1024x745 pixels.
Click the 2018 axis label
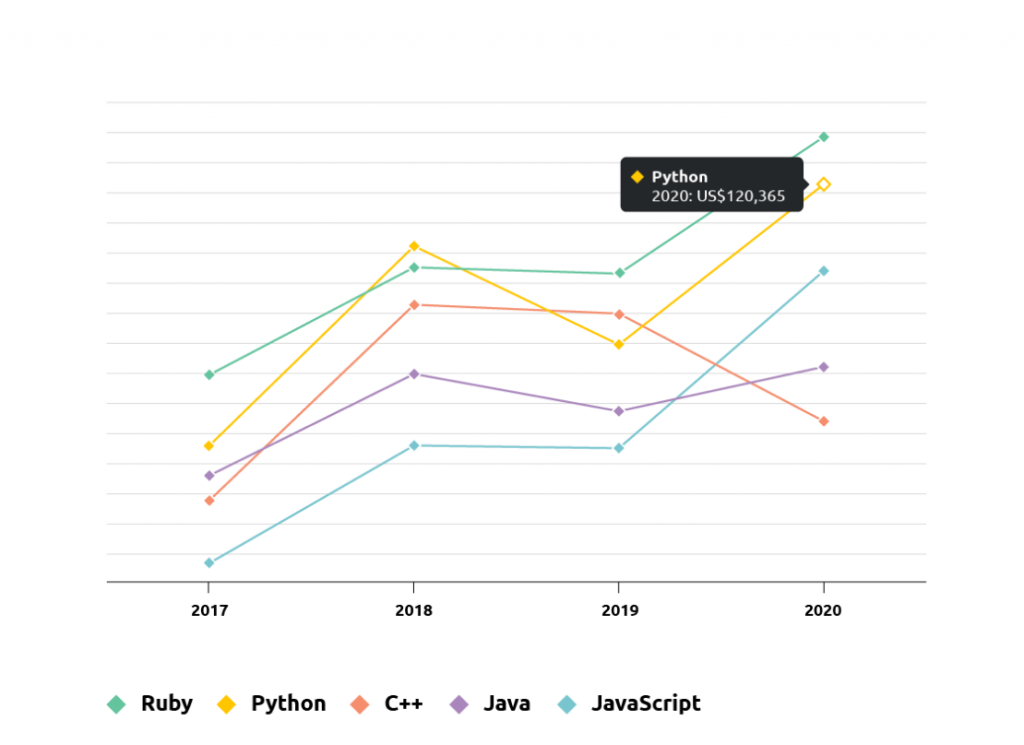click(413, 610)
